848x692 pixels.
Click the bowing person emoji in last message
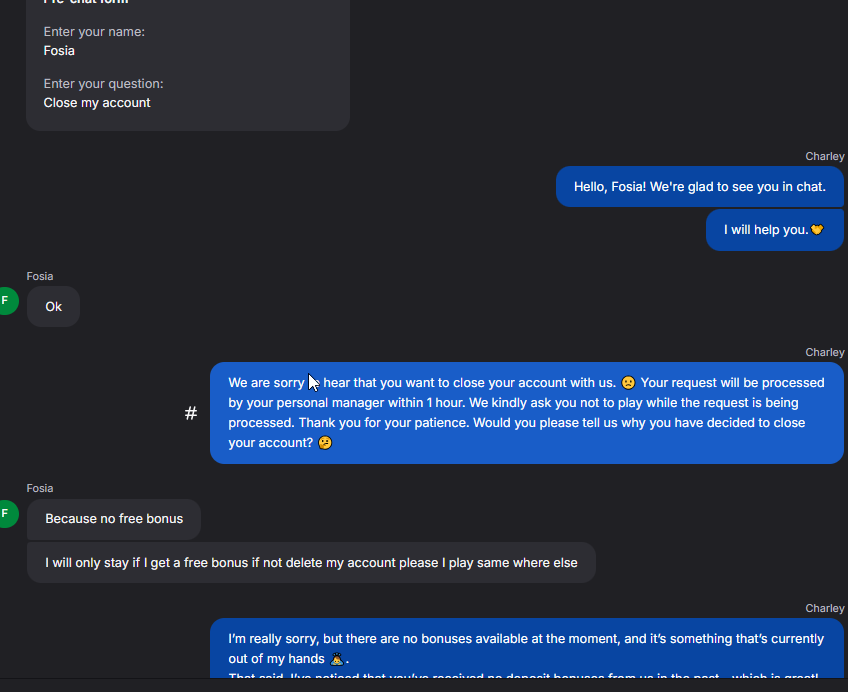[x=338, y=659]
